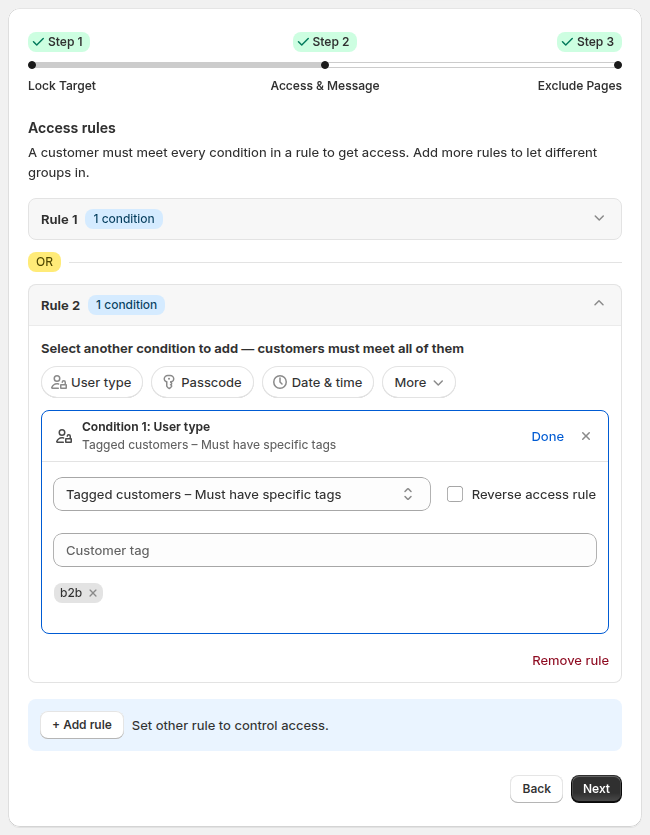Click the Passcode key icon
The height and width of the screenshot is (835, 650).
pyautogui.click(x=169, y=382)
